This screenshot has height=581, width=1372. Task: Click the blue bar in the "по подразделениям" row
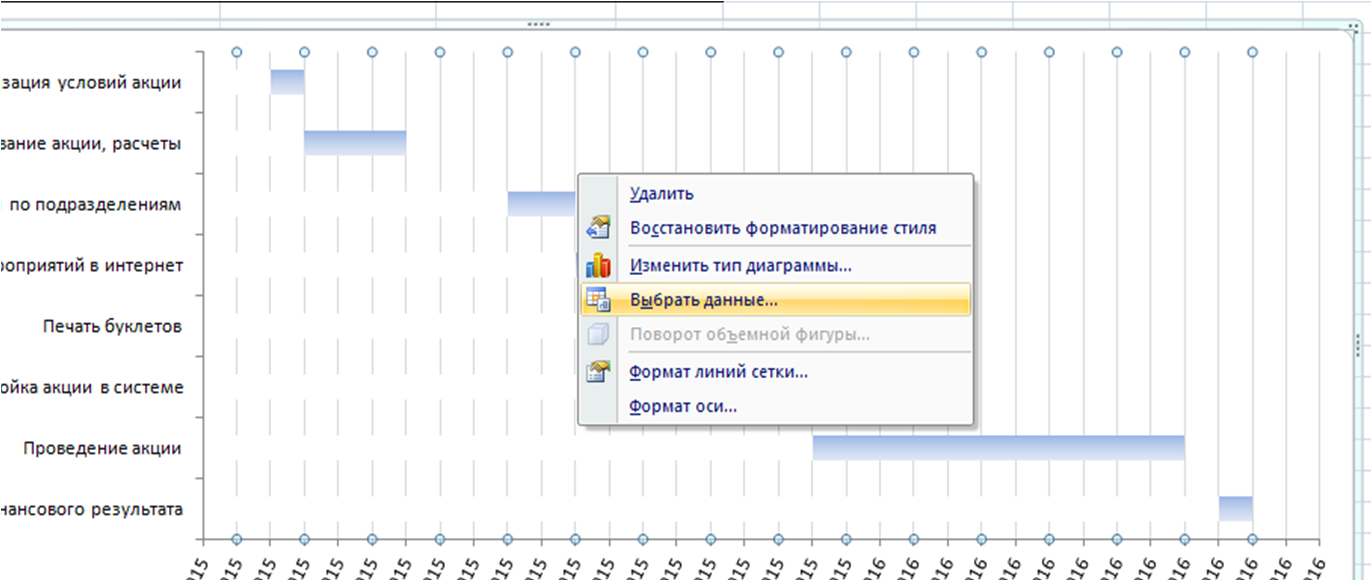[541, 204]
